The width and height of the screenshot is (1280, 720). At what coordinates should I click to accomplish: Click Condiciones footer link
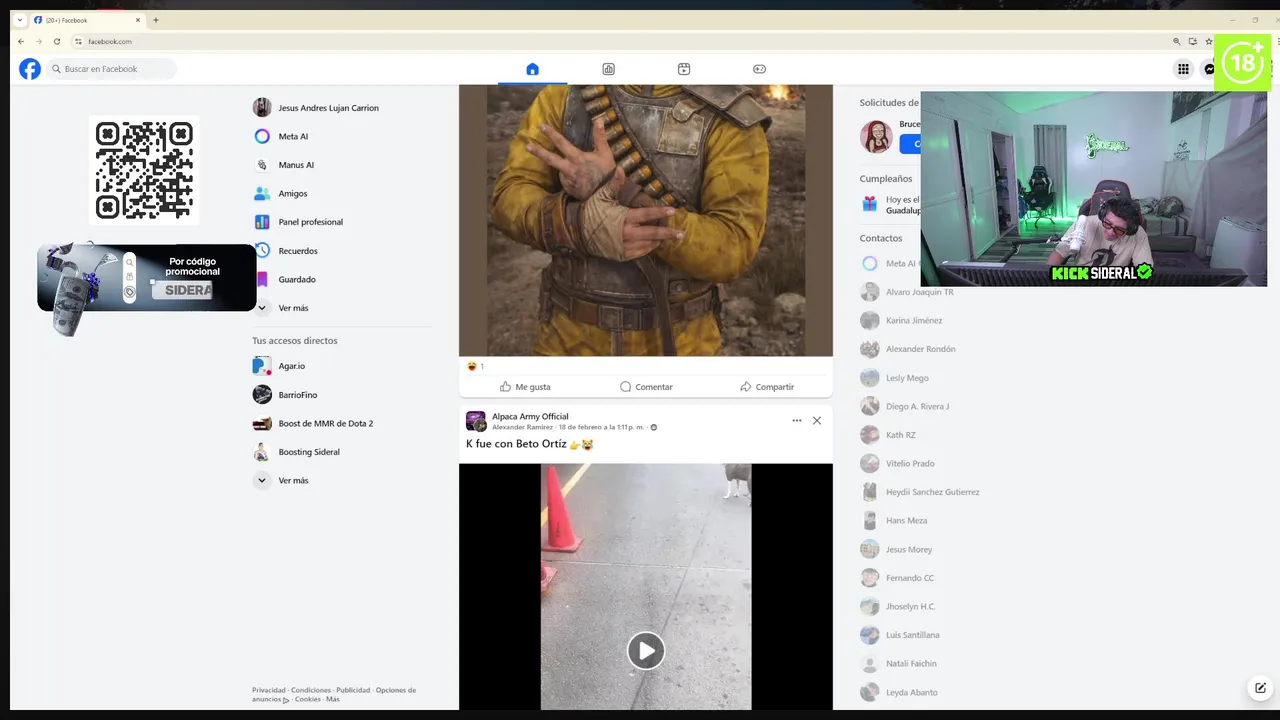[x=311, y=690]
